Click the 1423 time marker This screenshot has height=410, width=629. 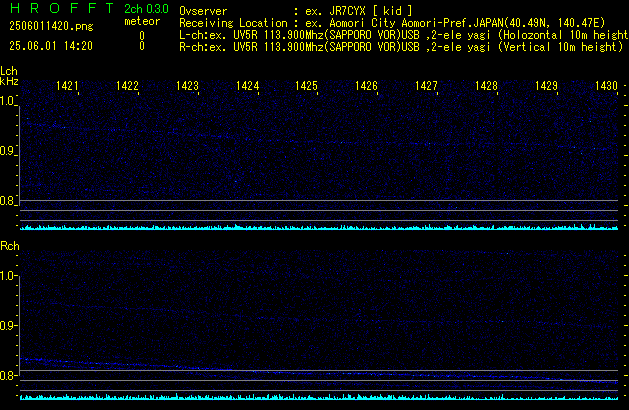pos(187,86)
